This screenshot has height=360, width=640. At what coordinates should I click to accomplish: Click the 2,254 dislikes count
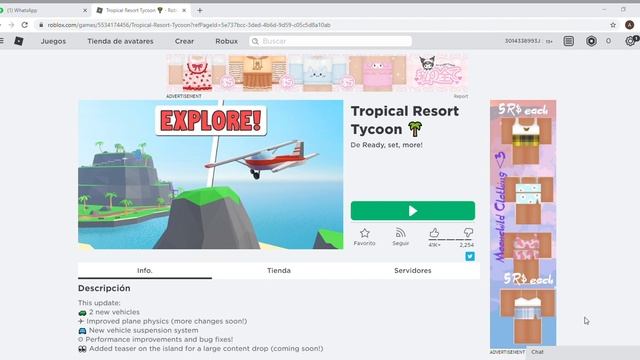(467, 245)
